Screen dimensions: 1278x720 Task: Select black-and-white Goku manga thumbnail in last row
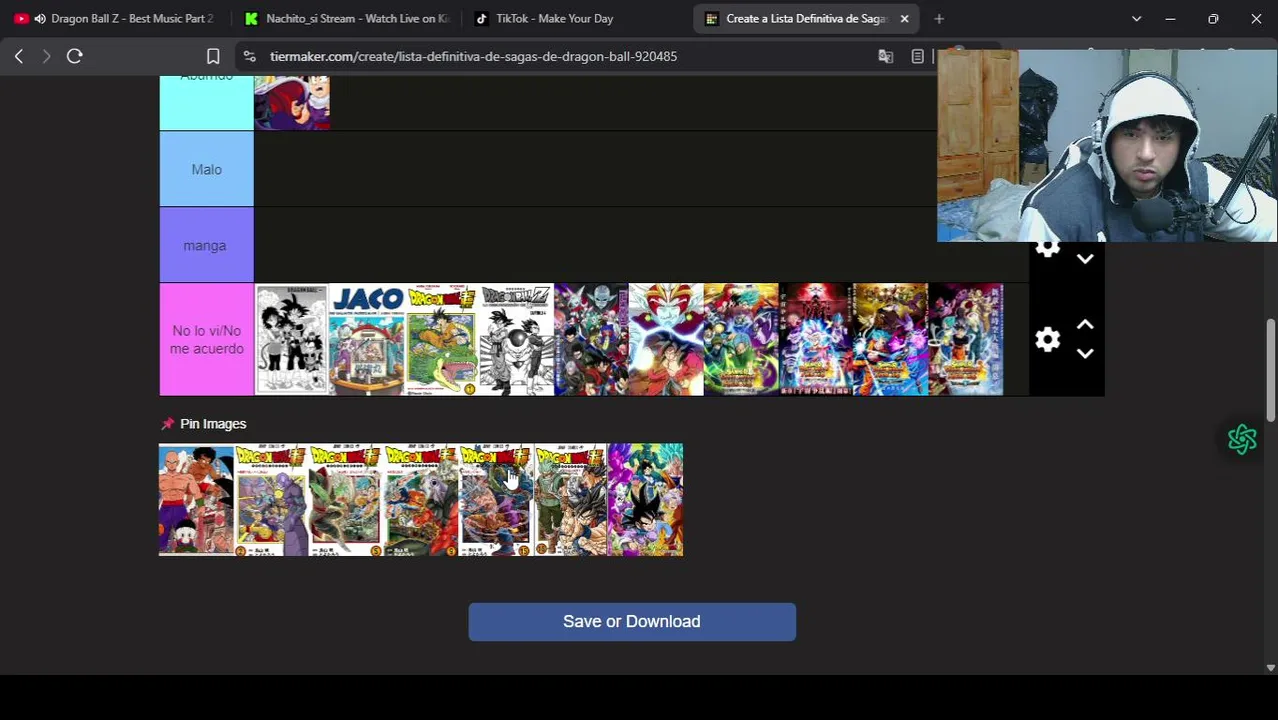tap(292, 340)
